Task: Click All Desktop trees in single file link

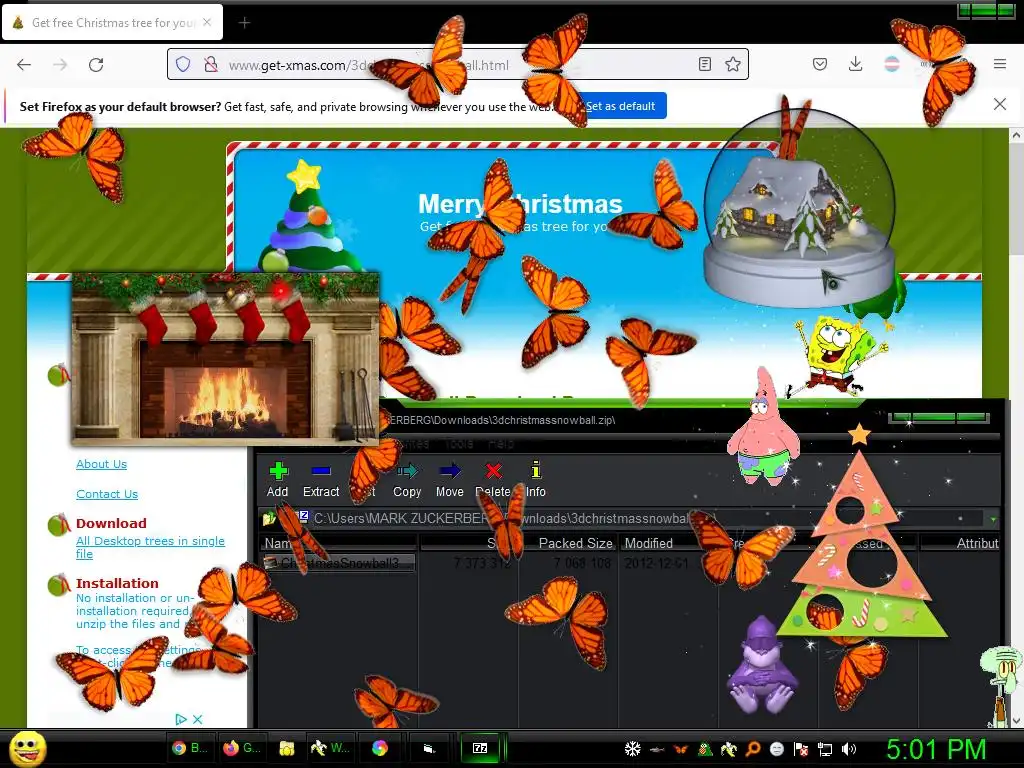Action: (x=150, y=547)
